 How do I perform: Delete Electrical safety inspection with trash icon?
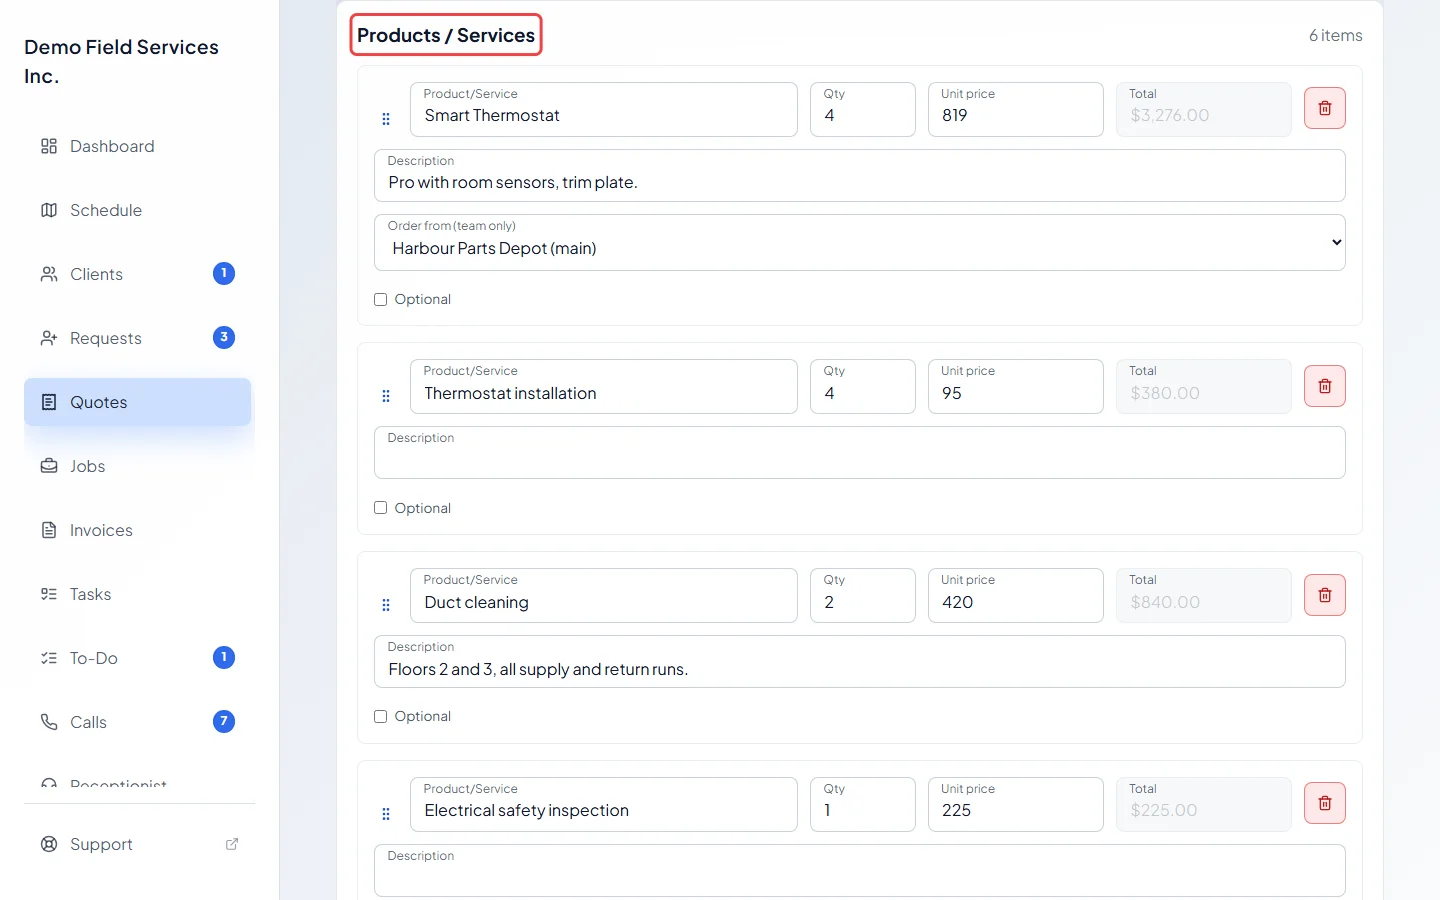(x=1324, y=803)
